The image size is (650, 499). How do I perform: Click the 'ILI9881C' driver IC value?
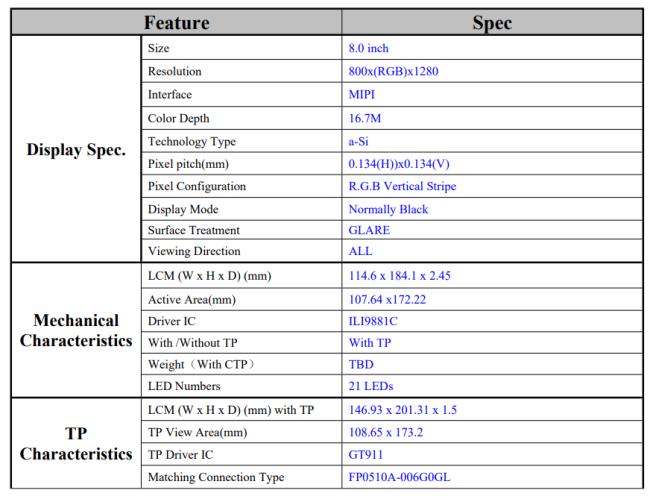373,323
